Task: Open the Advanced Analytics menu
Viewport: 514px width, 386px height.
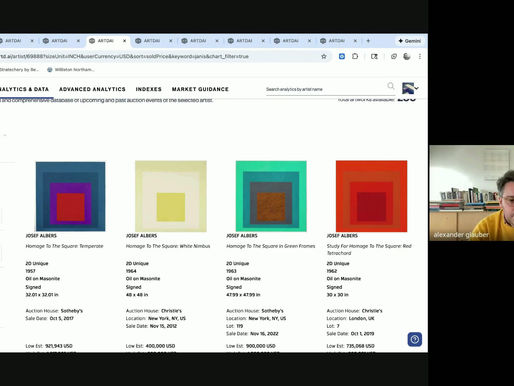Action: [92, 89]
